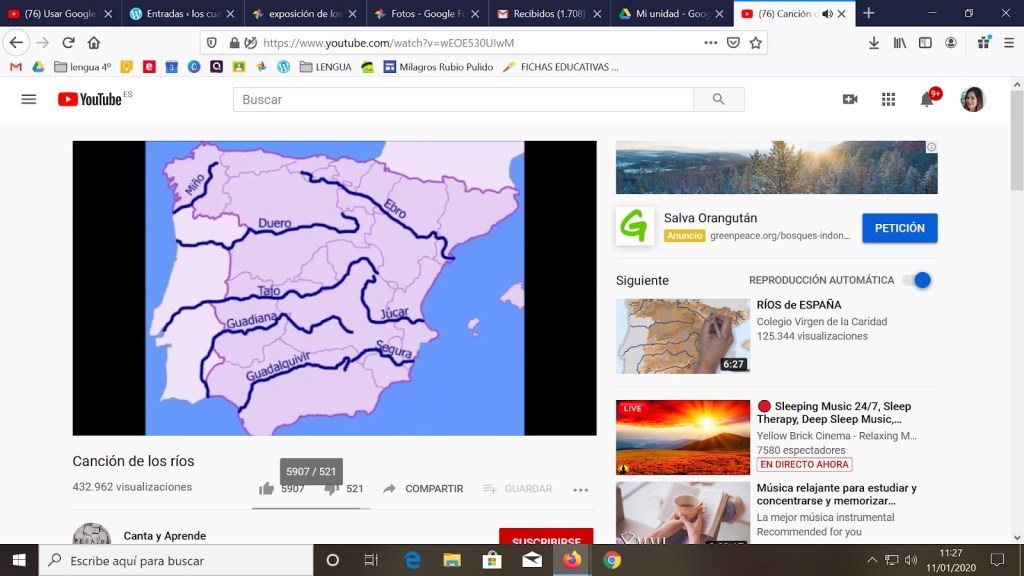Open Google Chrome from the Windows taskbar
This screenshot has height=576, width=1024.
(x=612, y=560)
